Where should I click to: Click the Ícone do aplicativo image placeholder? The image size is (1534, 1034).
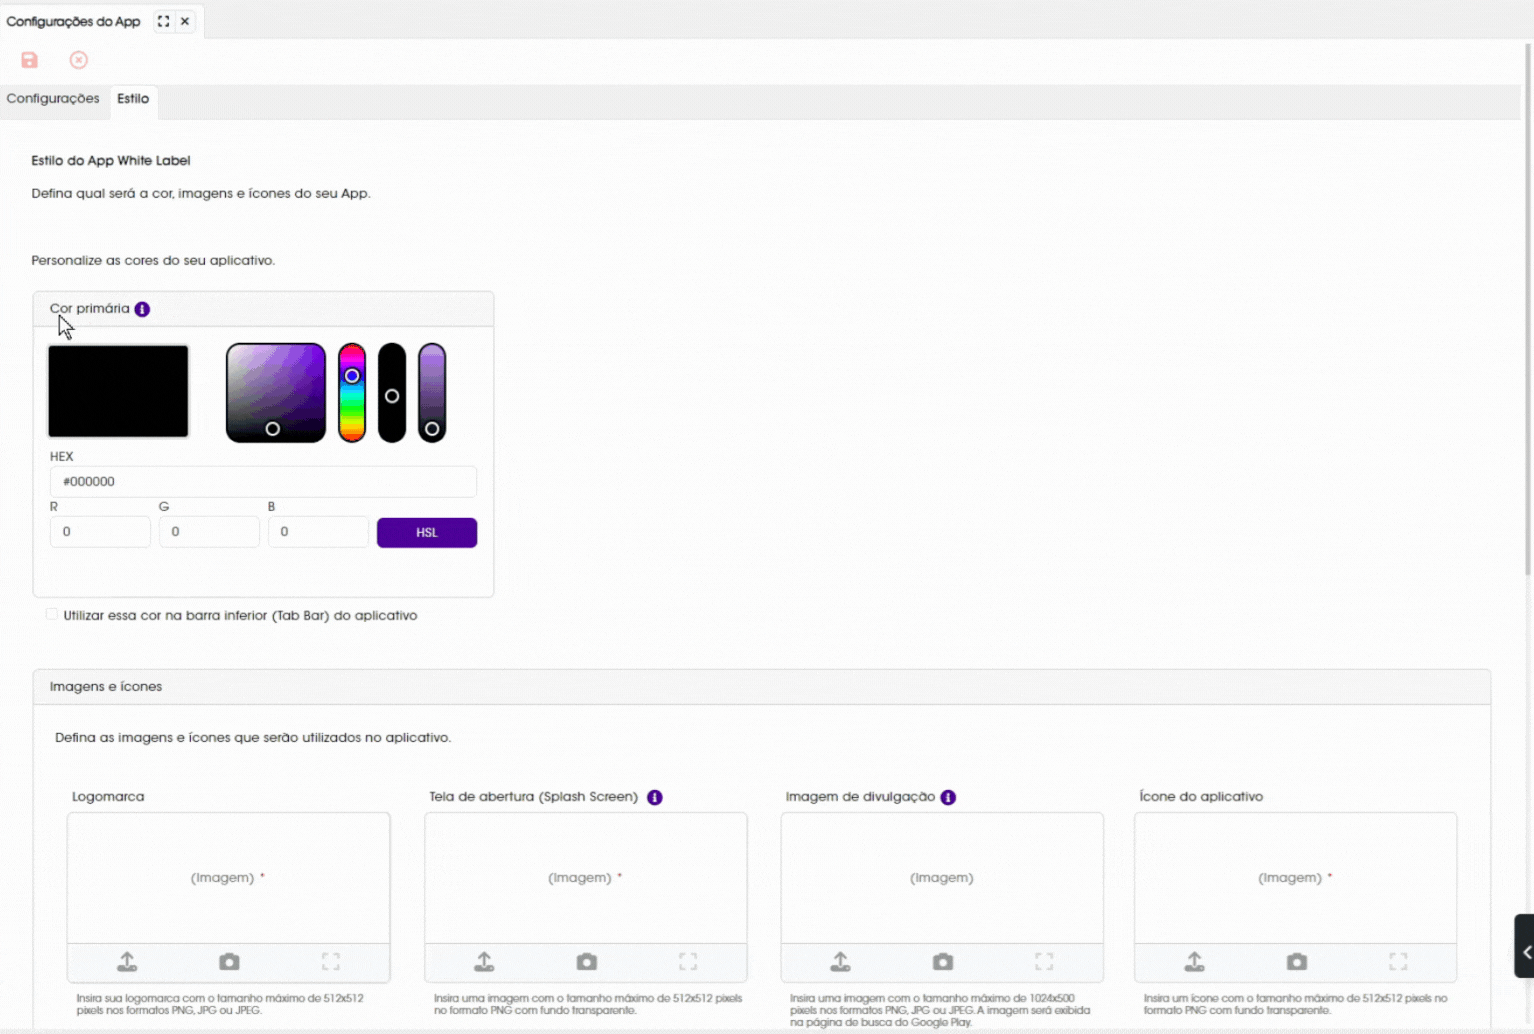1296,878
